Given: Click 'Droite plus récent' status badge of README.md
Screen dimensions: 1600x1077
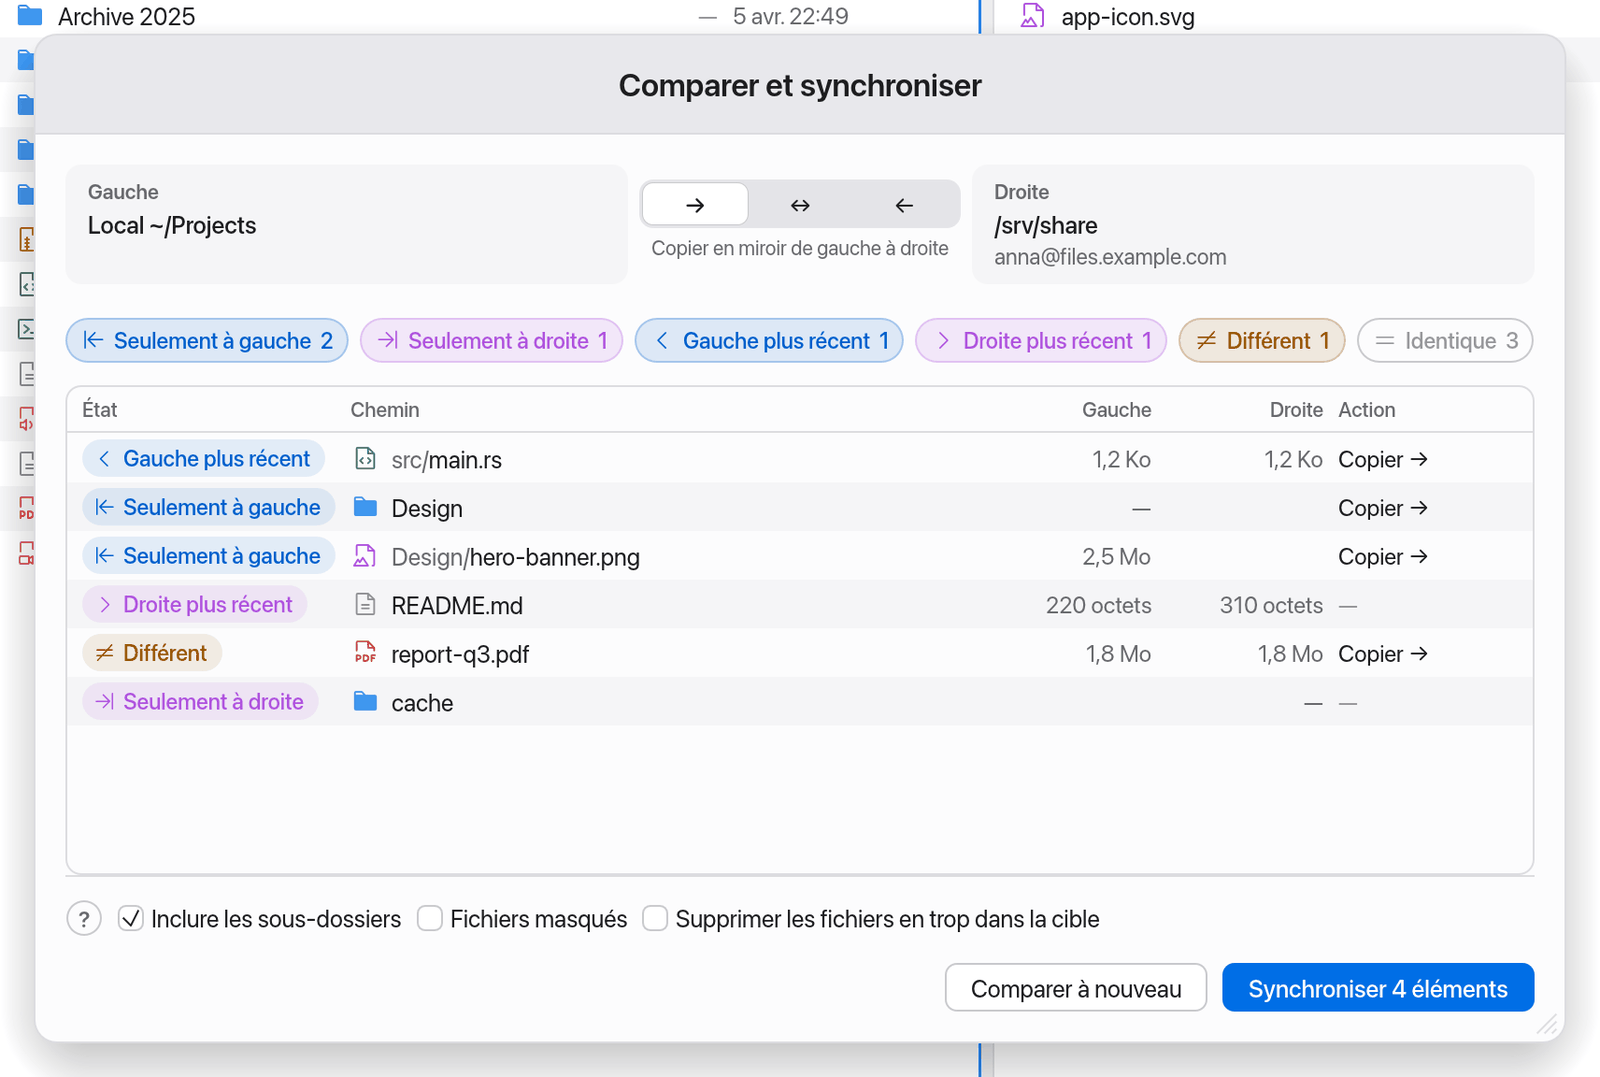Looking at the screenshot, I should pyautogui.click(x=194, y=605).
